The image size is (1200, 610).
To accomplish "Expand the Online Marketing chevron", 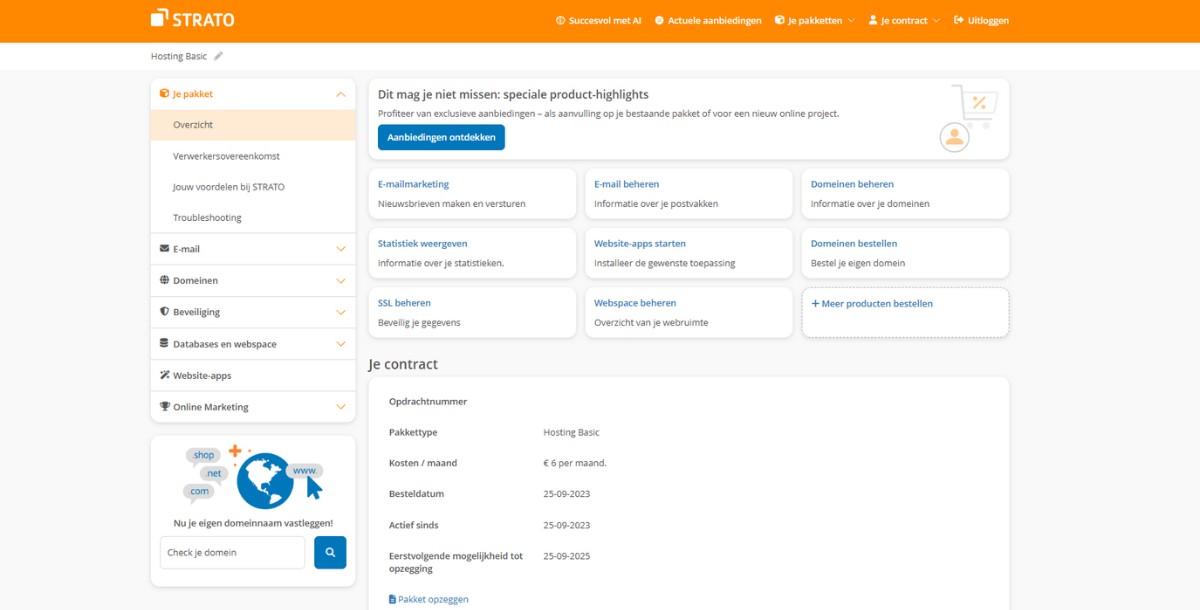I will click(341, 407).
